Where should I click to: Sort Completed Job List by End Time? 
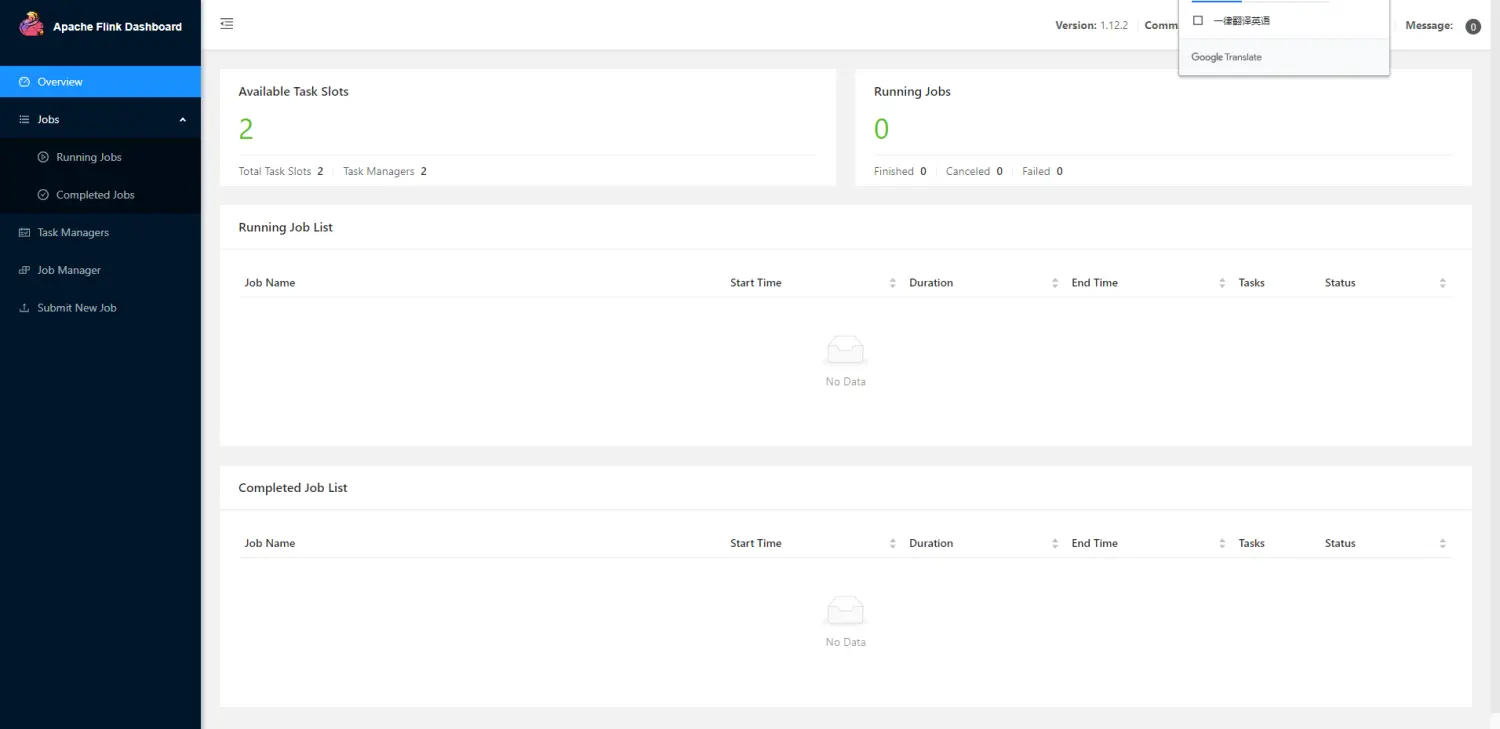click(1222, 544)
